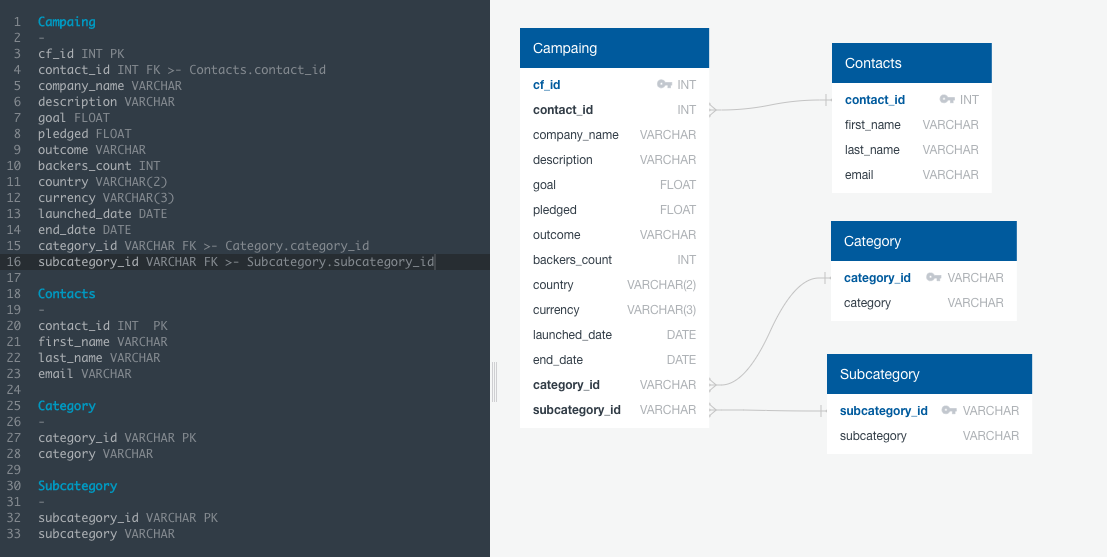The image size is (1107, 557).
Task: Click code line description VARCHAR
Action: coord(107,102)
